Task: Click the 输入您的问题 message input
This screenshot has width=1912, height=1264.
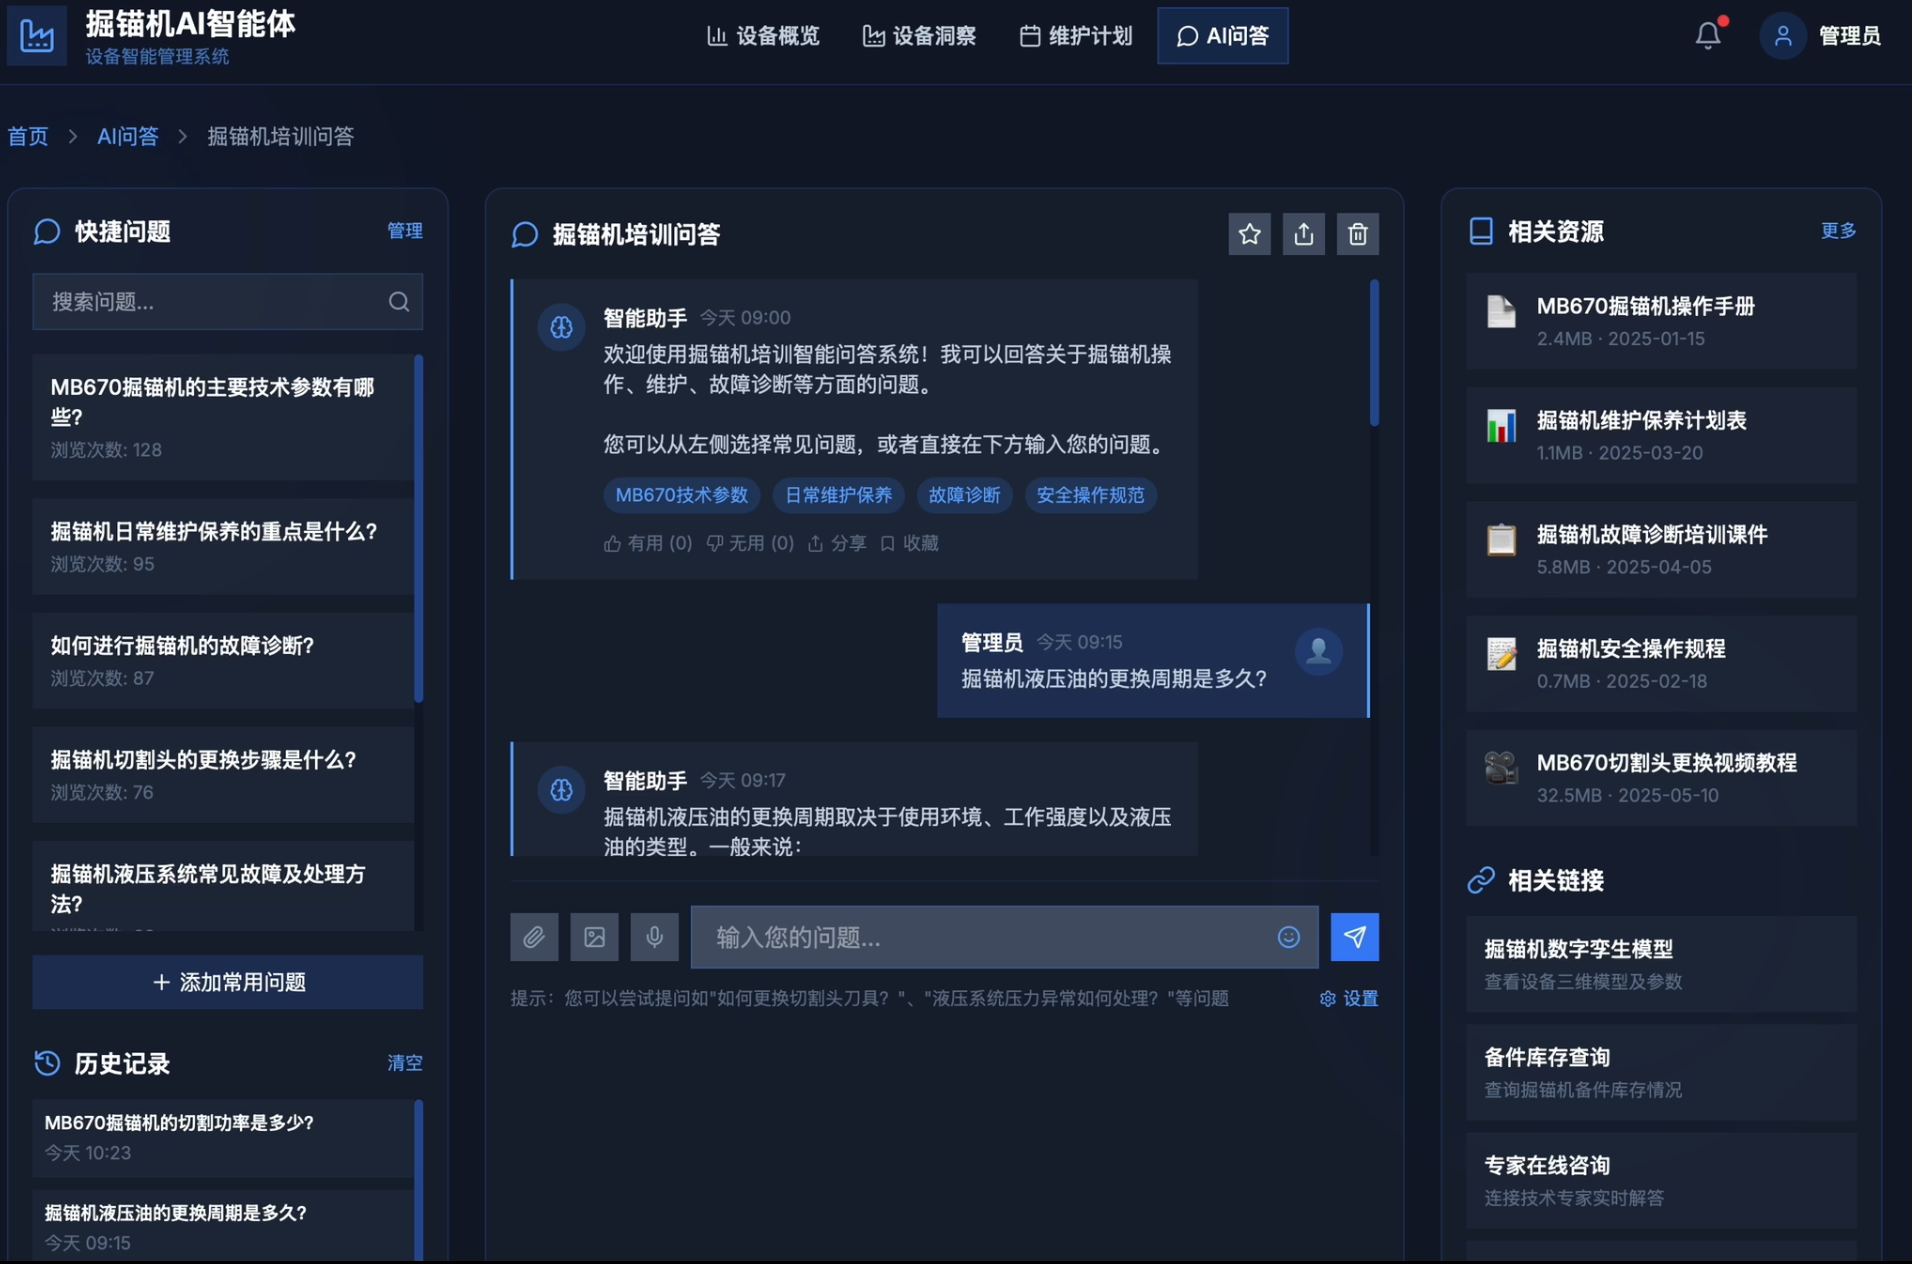Action: (x=1004, y=937)
